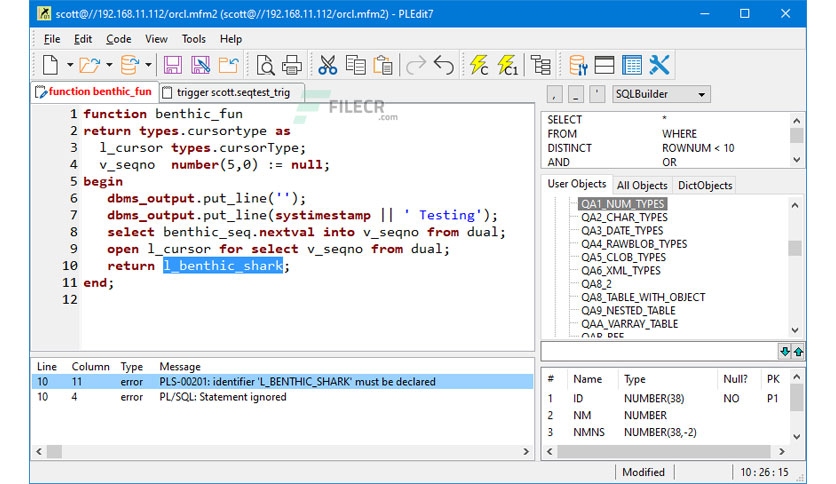Select the PLS-00201 error message row
The image size is (836, 484).
point(283,382)
